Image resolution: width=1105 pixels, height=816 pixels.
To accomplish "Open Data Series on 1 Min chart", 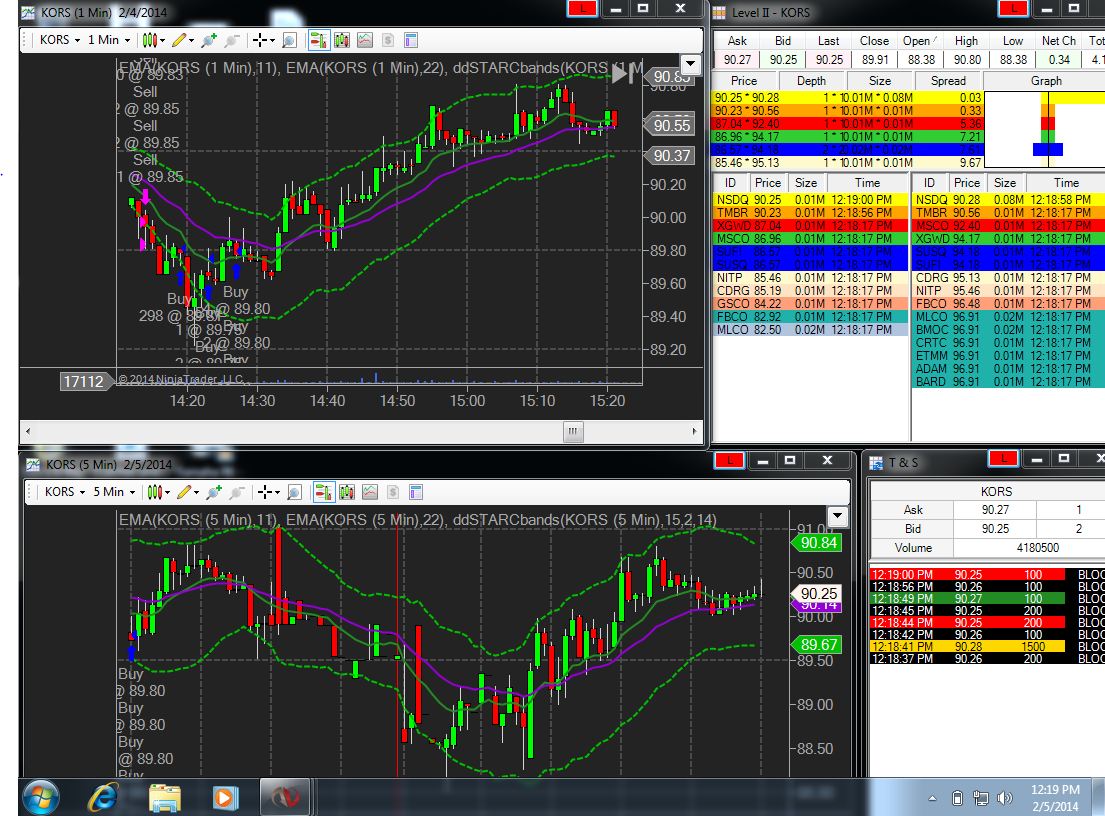I will pos(342,40).
